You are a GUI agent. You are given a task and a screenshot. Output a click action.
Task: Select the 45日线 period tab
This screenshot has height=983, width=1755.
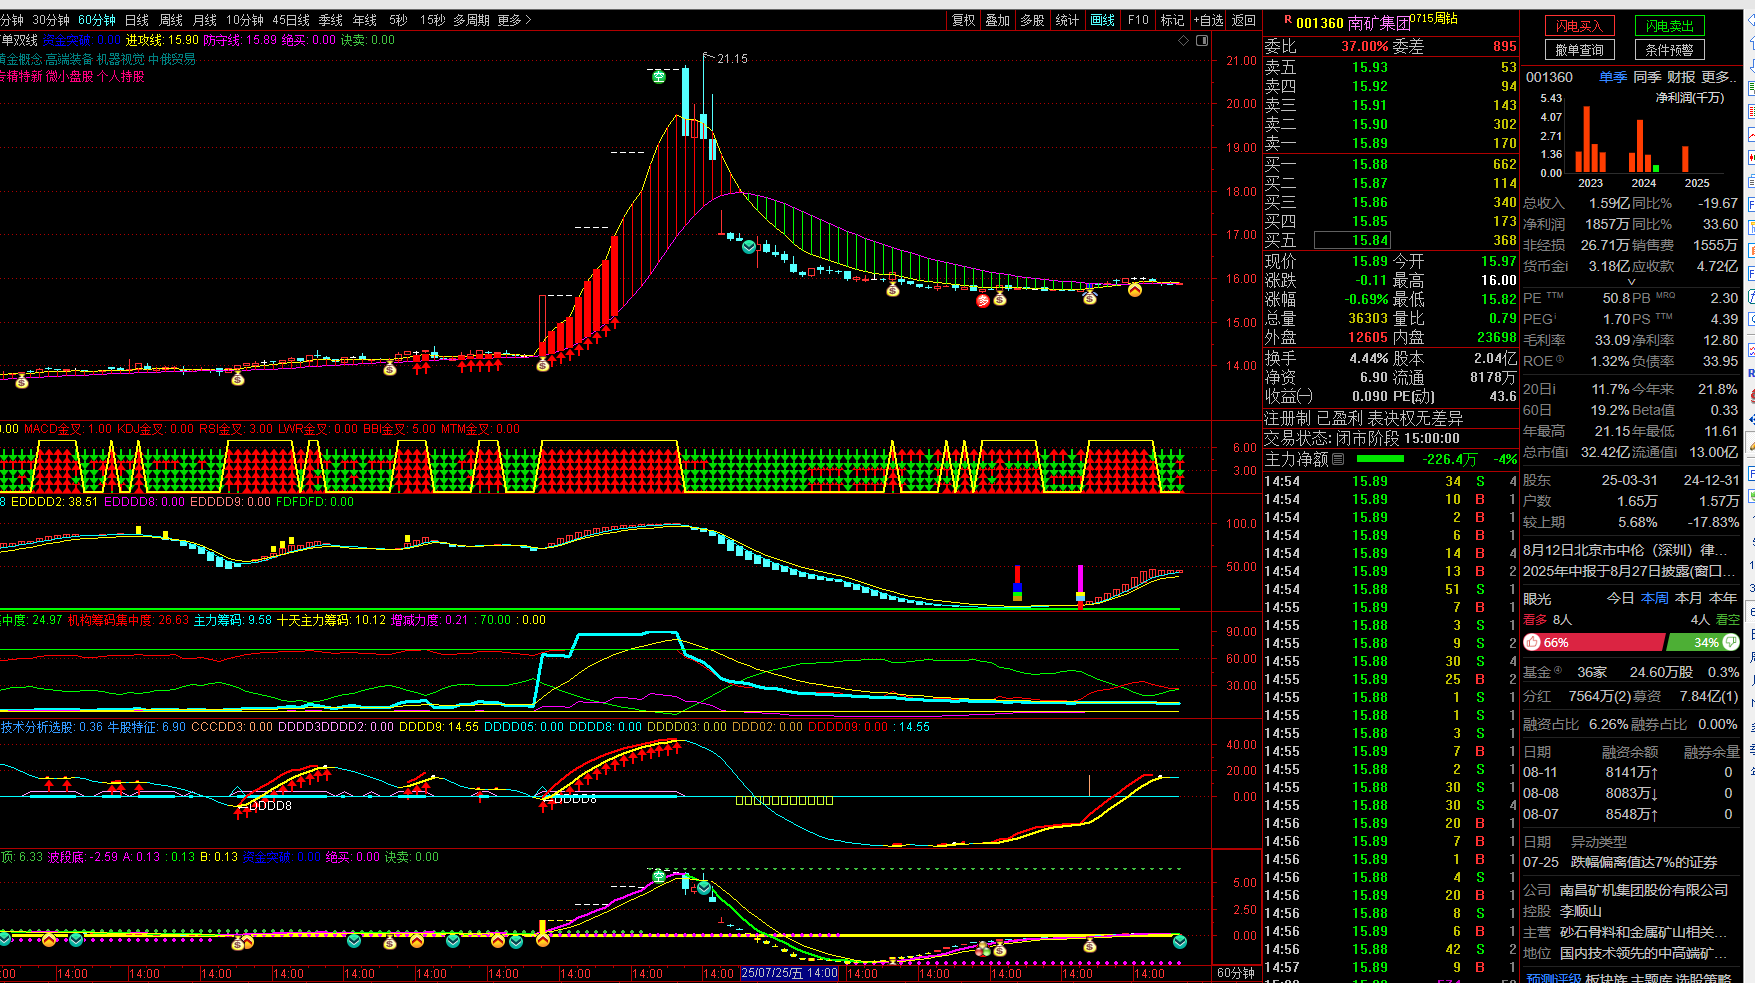pyautogui.click(x=291, y=20)
